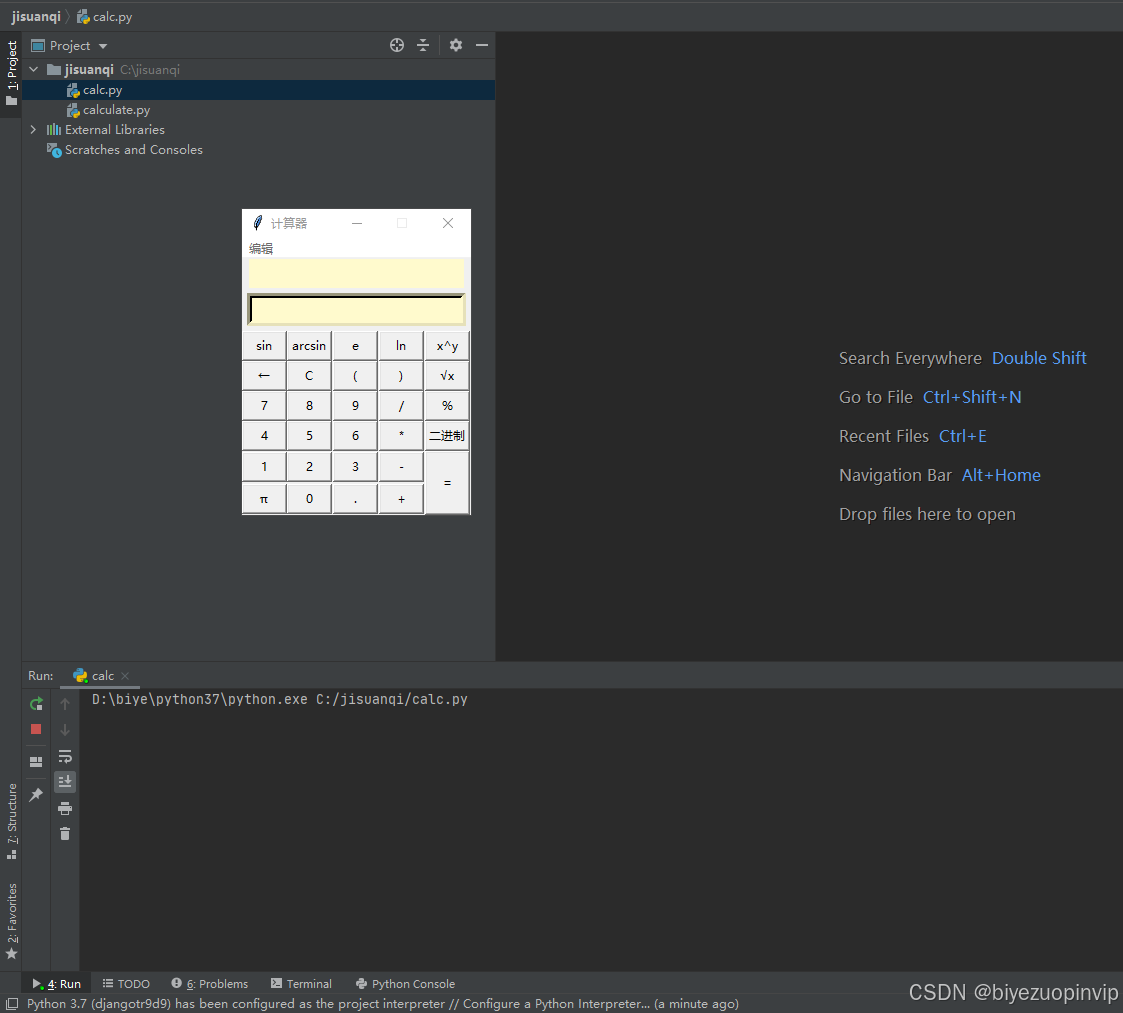Image resolution: width=1123 pixels, height=1013 pixels.
Task: Open the 1: Project side tab
Action: coord(11,72)
